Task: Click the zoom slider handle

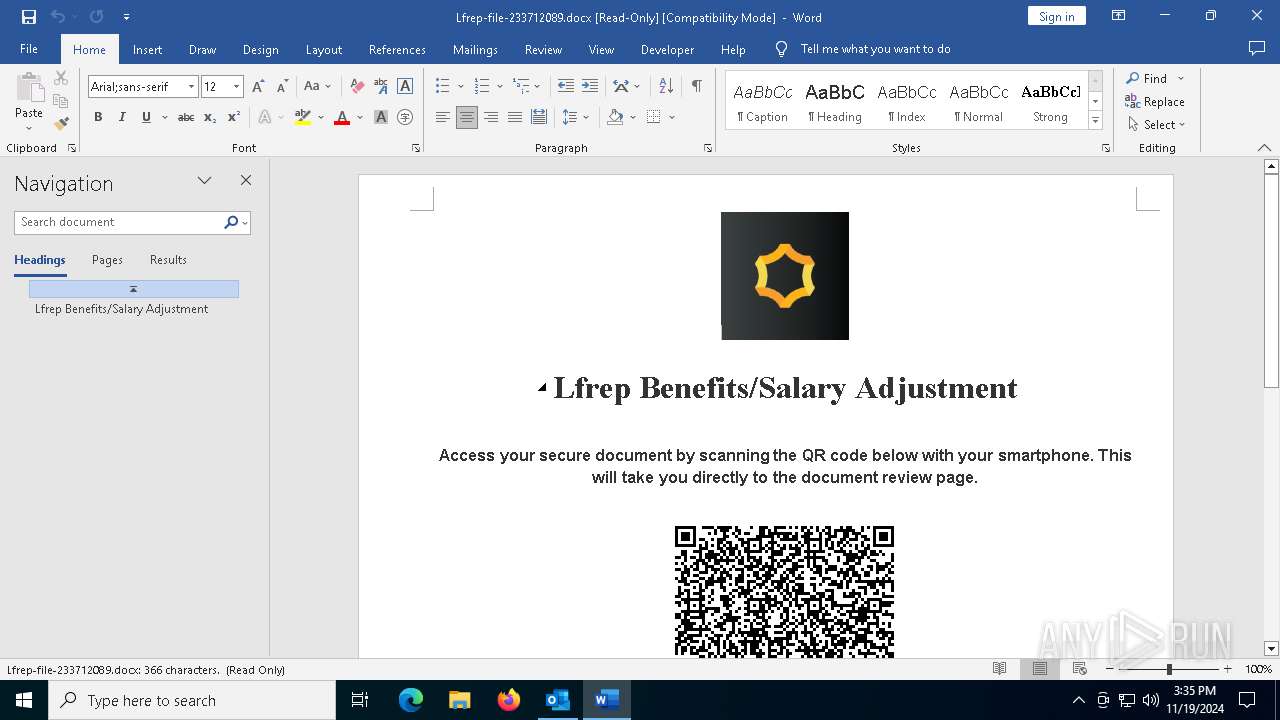Action: [x=1169, y=669]
